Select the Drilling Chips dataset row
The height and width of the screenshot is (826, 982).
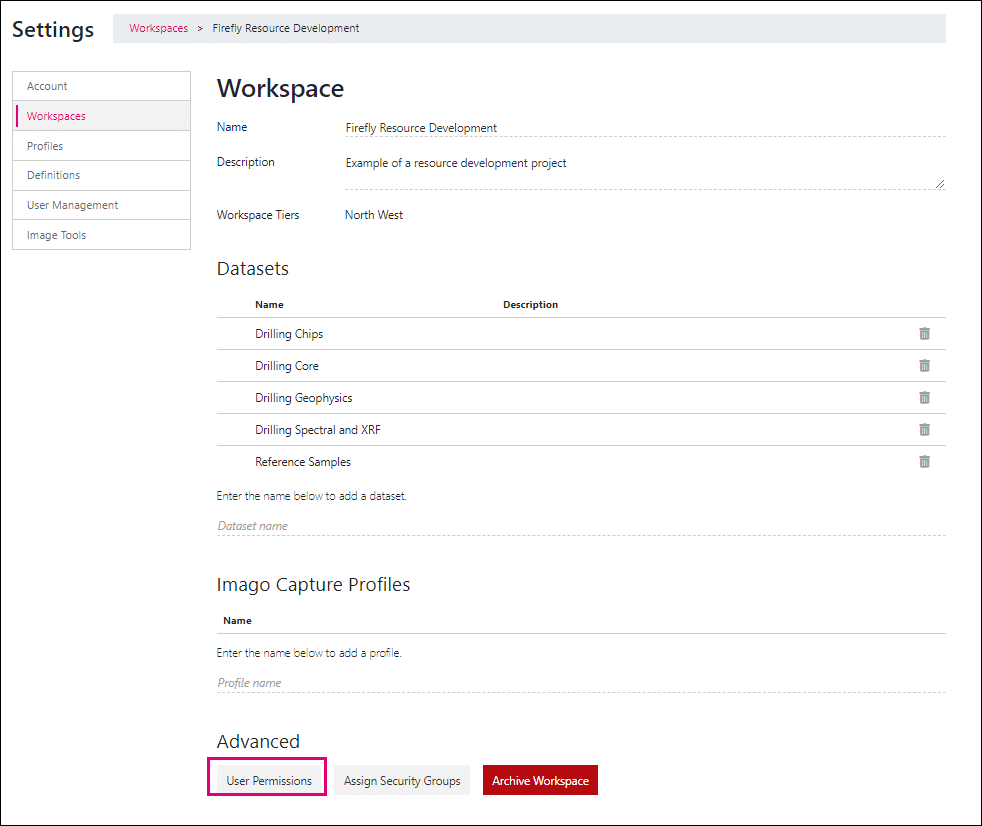pos(581,334)
